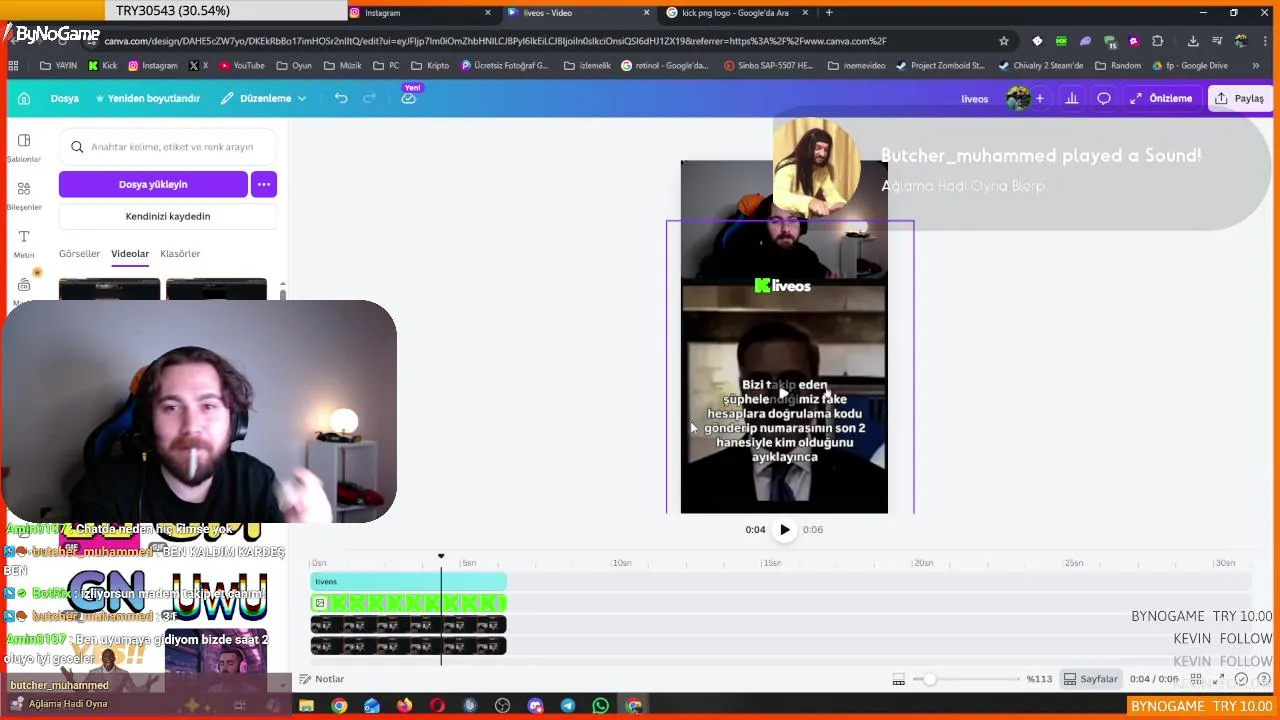Undo the last action
This screenshot has width=1280, height=720.
click(341, 98)
